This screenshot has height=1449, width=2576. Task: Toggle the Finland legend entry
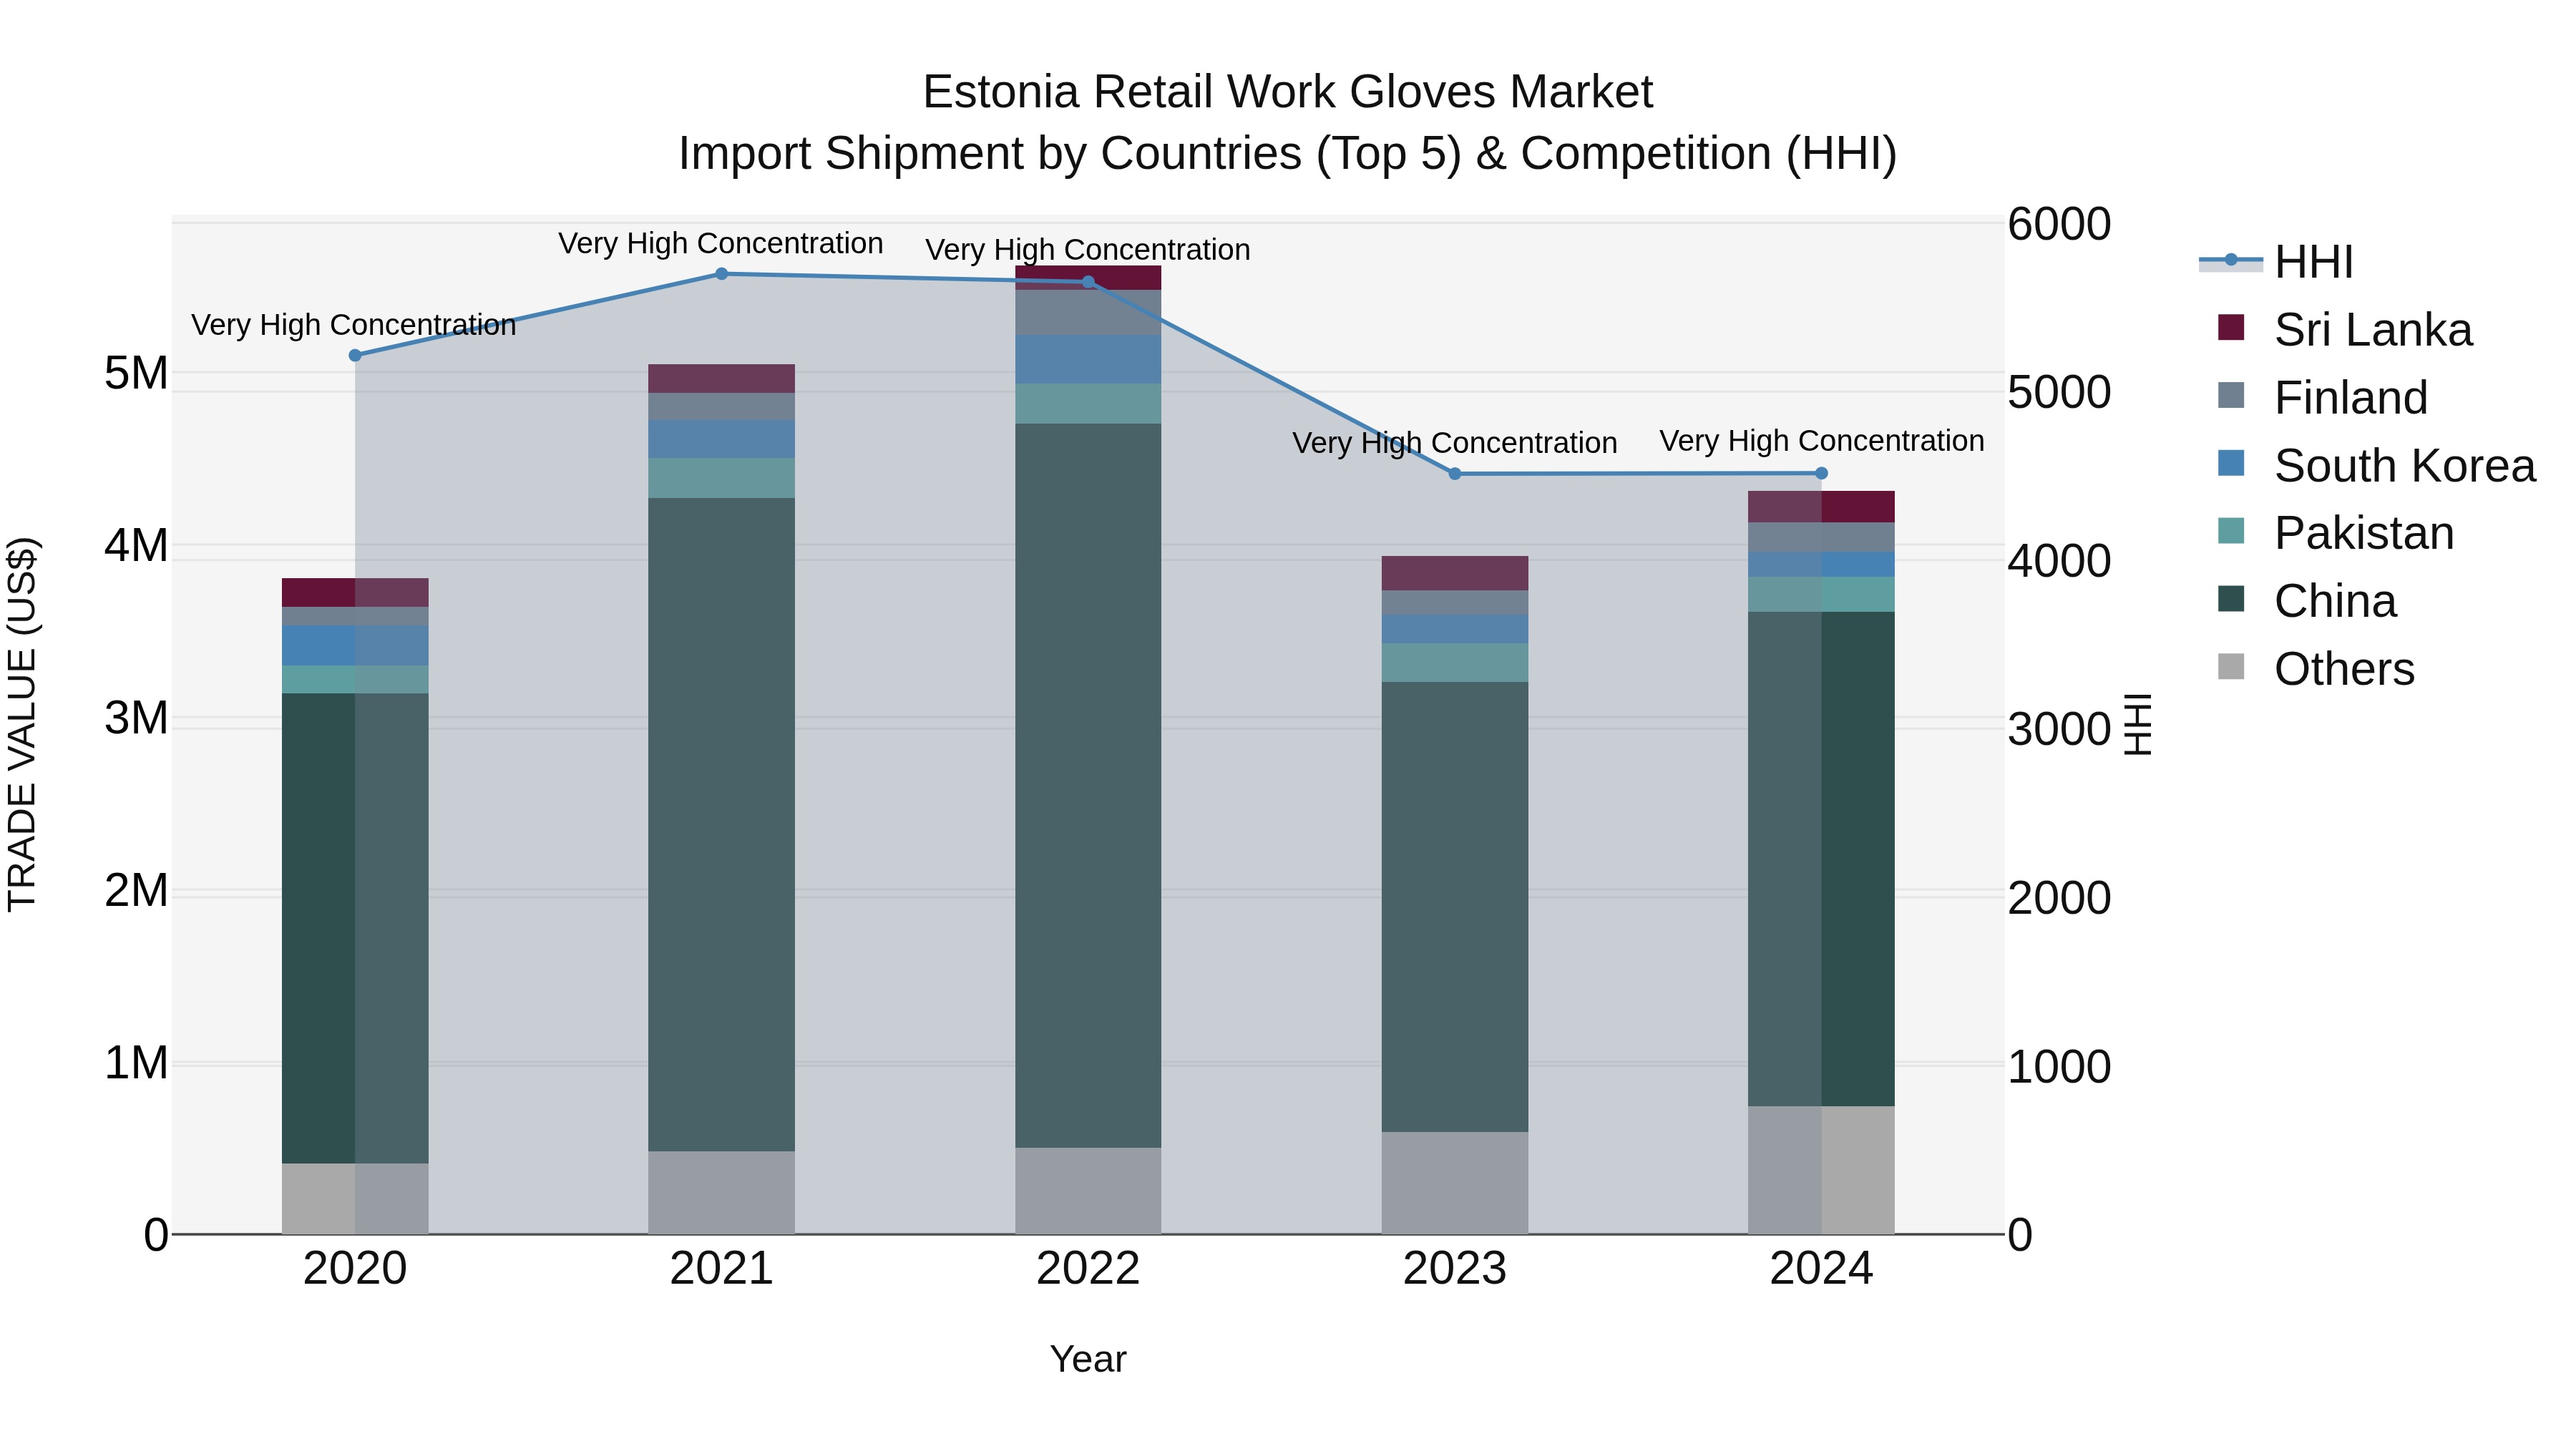click(x=2322, y=398)
